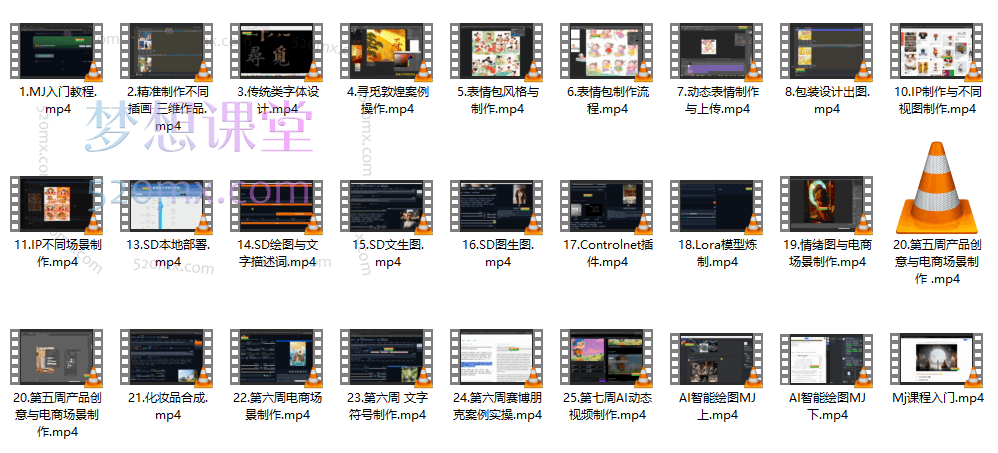
Task: Click the 16.SD图生图.mp4 video thumbnail
Action: point(497,206)
